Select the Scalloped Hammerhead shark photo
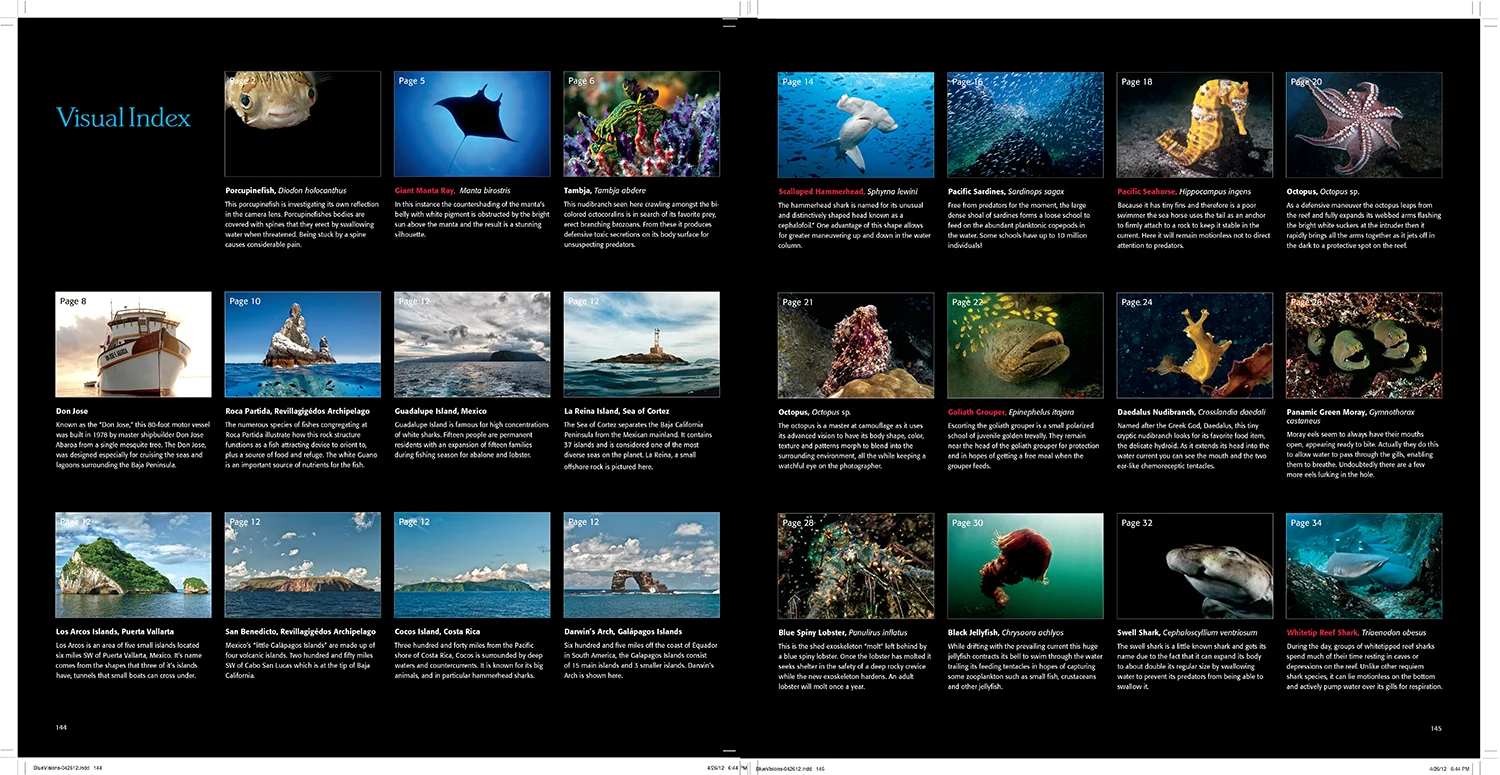This screenshot has width=1500, height=775. pos(856,124)
